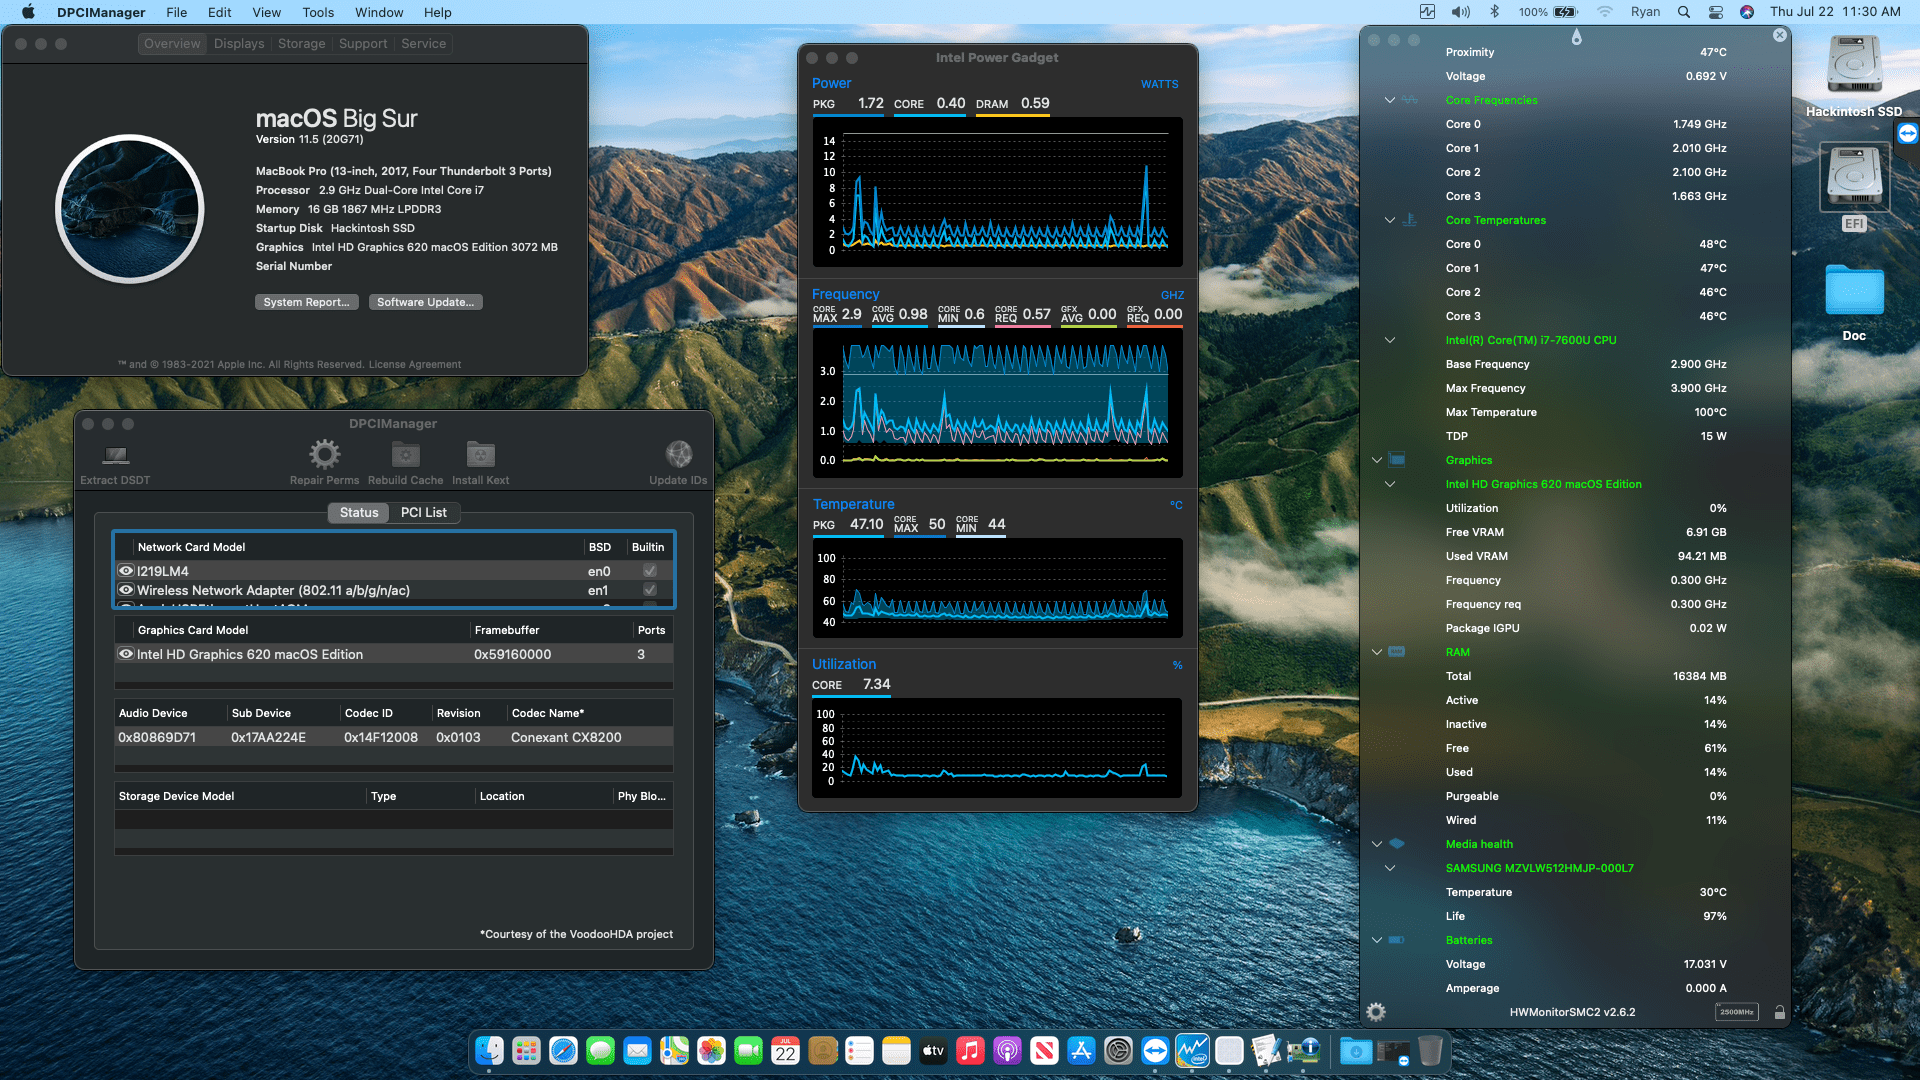1920x1080 pixels.
Task: Collapse Core Temperatures group
Action: 1390,220
